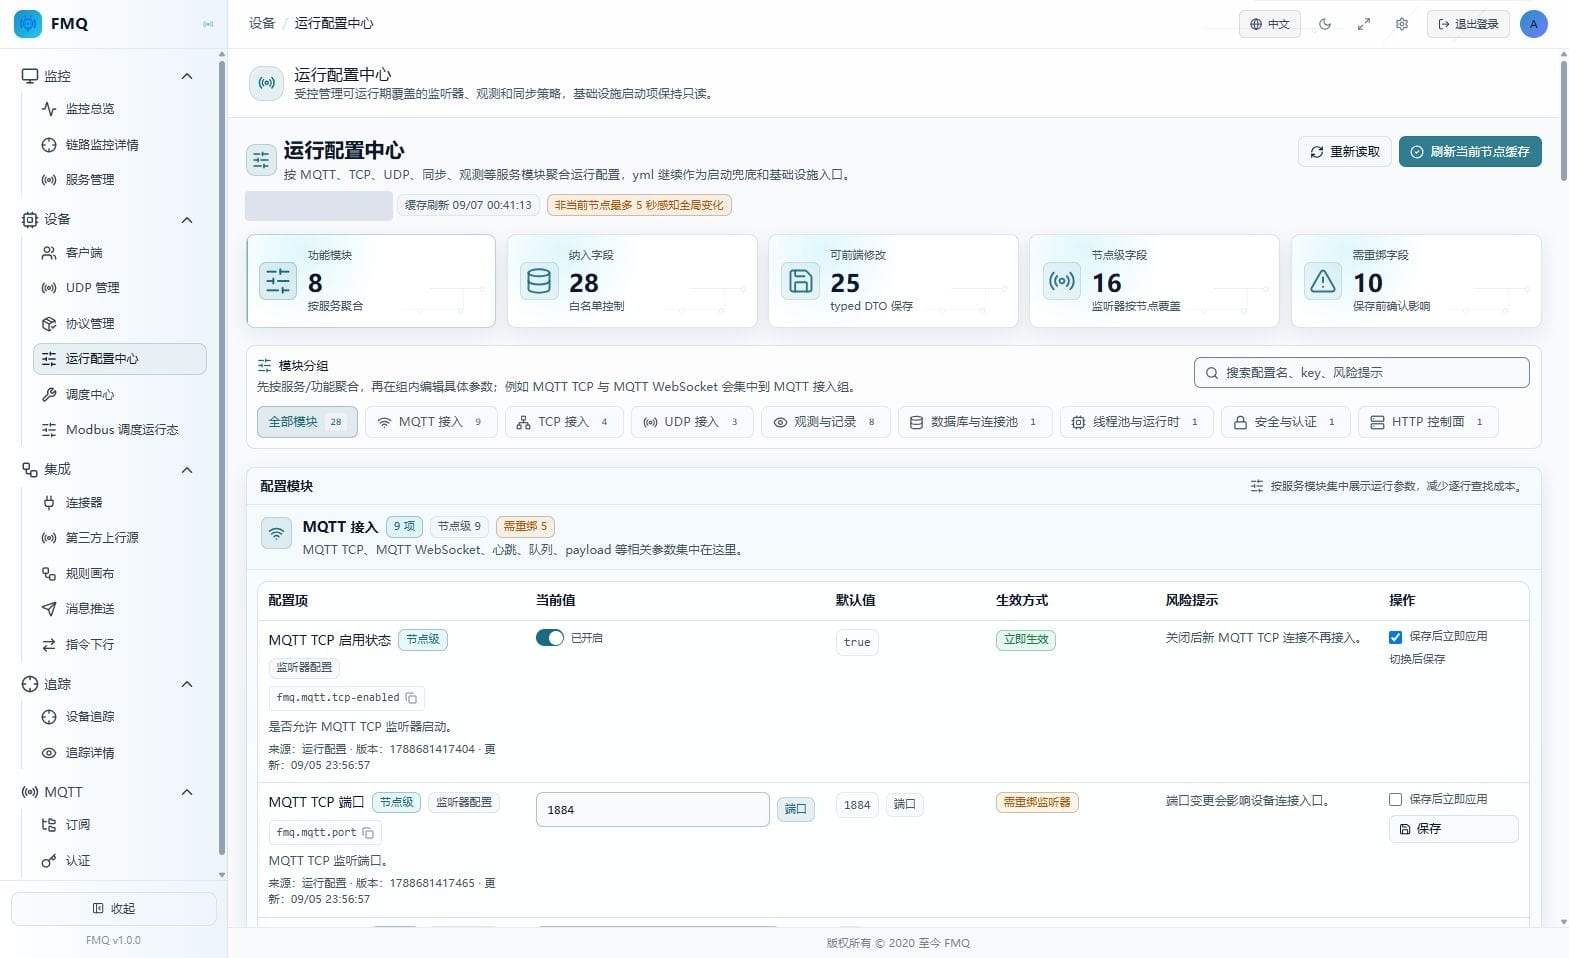1569x958 pixels.
Task: Click 刷新当前节点缓存 button
Action: 1470,152
